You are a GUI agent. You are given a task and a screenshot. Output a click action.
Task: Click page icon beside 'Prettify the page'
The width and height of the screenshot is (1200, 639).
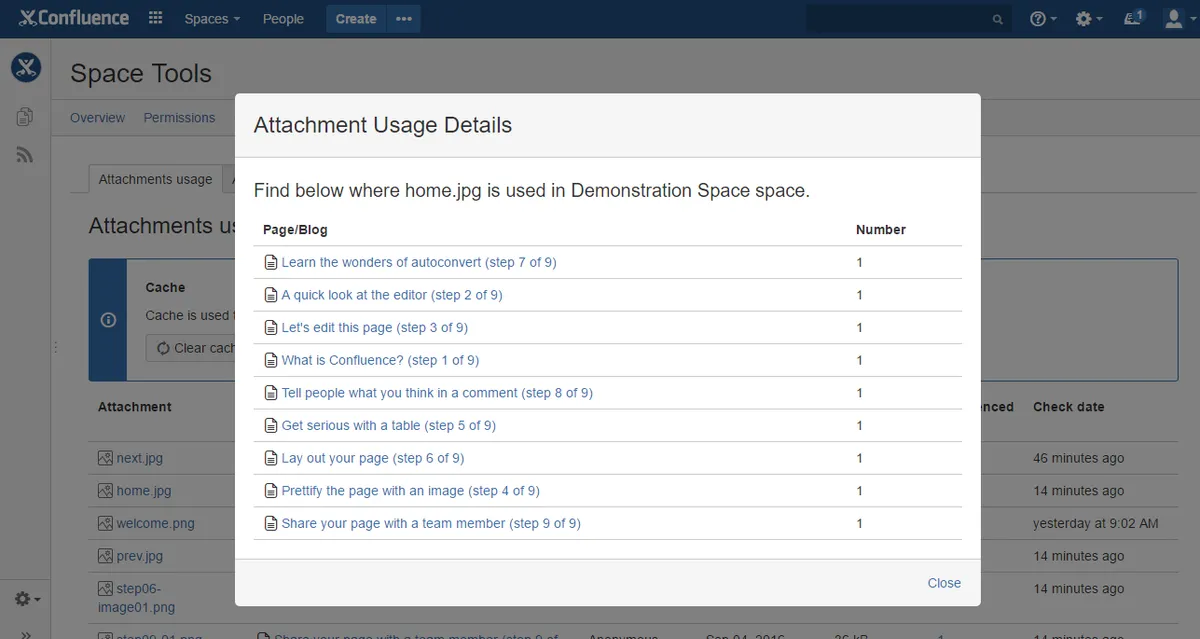(270, 491)
